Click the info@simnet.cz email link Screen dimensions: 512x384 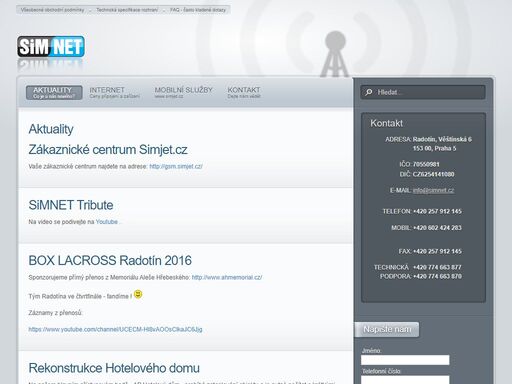433,190
